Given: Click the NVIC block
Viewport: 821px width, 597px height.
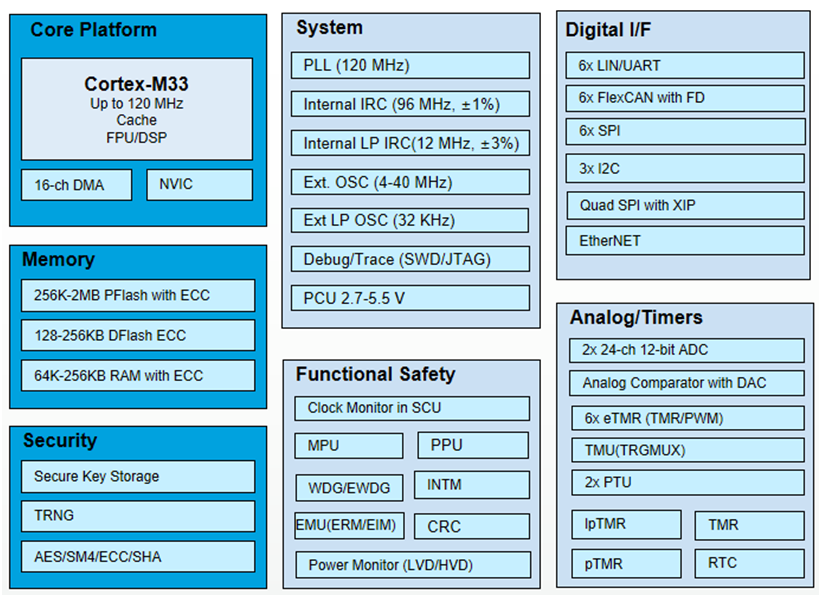Looking at the screenshot, I should pyautogui.click(x=200, y=185).
